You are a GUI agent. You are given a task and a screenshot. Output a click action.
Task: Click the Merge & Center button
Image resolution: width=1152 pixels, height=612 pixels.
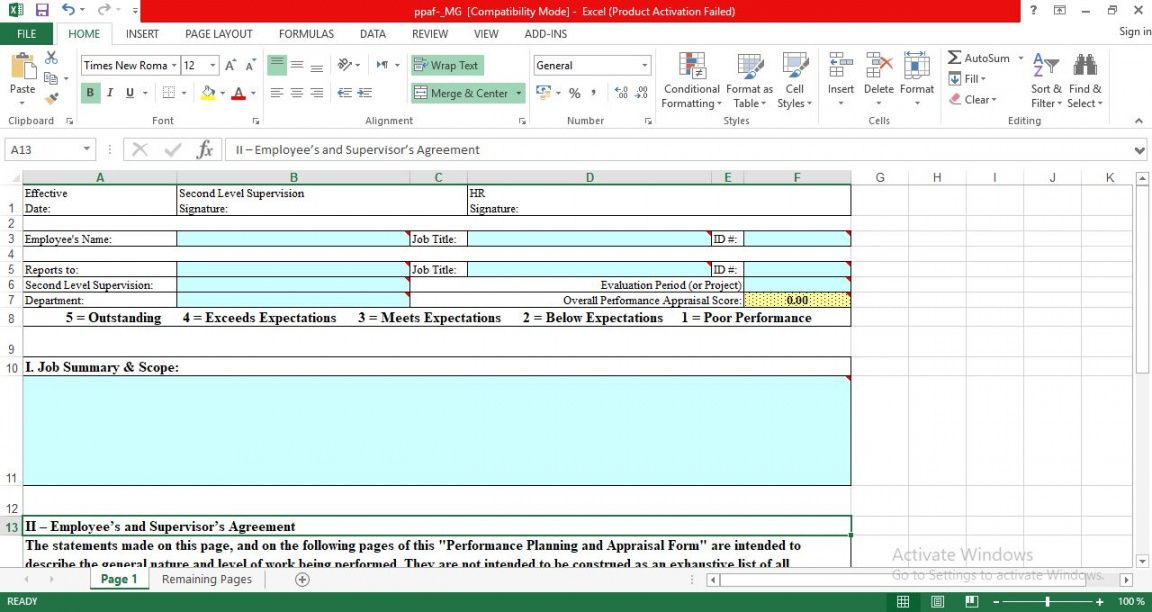[x=461, y=93]
